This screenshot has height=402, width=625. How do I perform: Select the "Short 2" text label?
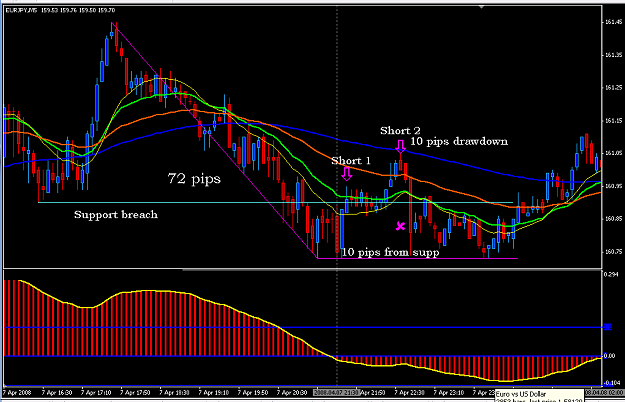pos(400,131)
